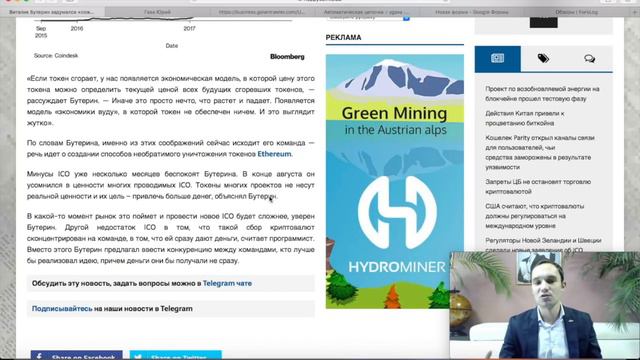Open the comments bubble tab icon in sidebar
Image resolution: width=640 pixels, height=360 pixels.
589,59
